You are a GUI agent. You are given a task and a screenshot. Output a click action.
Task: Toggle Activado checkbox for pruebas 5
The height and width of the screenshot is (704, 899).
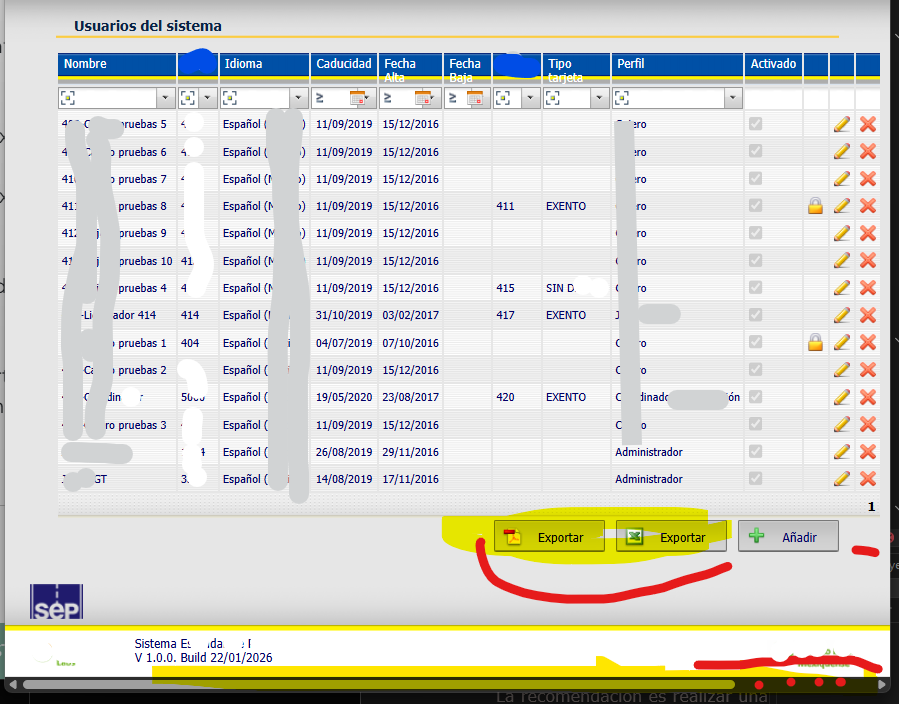[x=755, y=124]
